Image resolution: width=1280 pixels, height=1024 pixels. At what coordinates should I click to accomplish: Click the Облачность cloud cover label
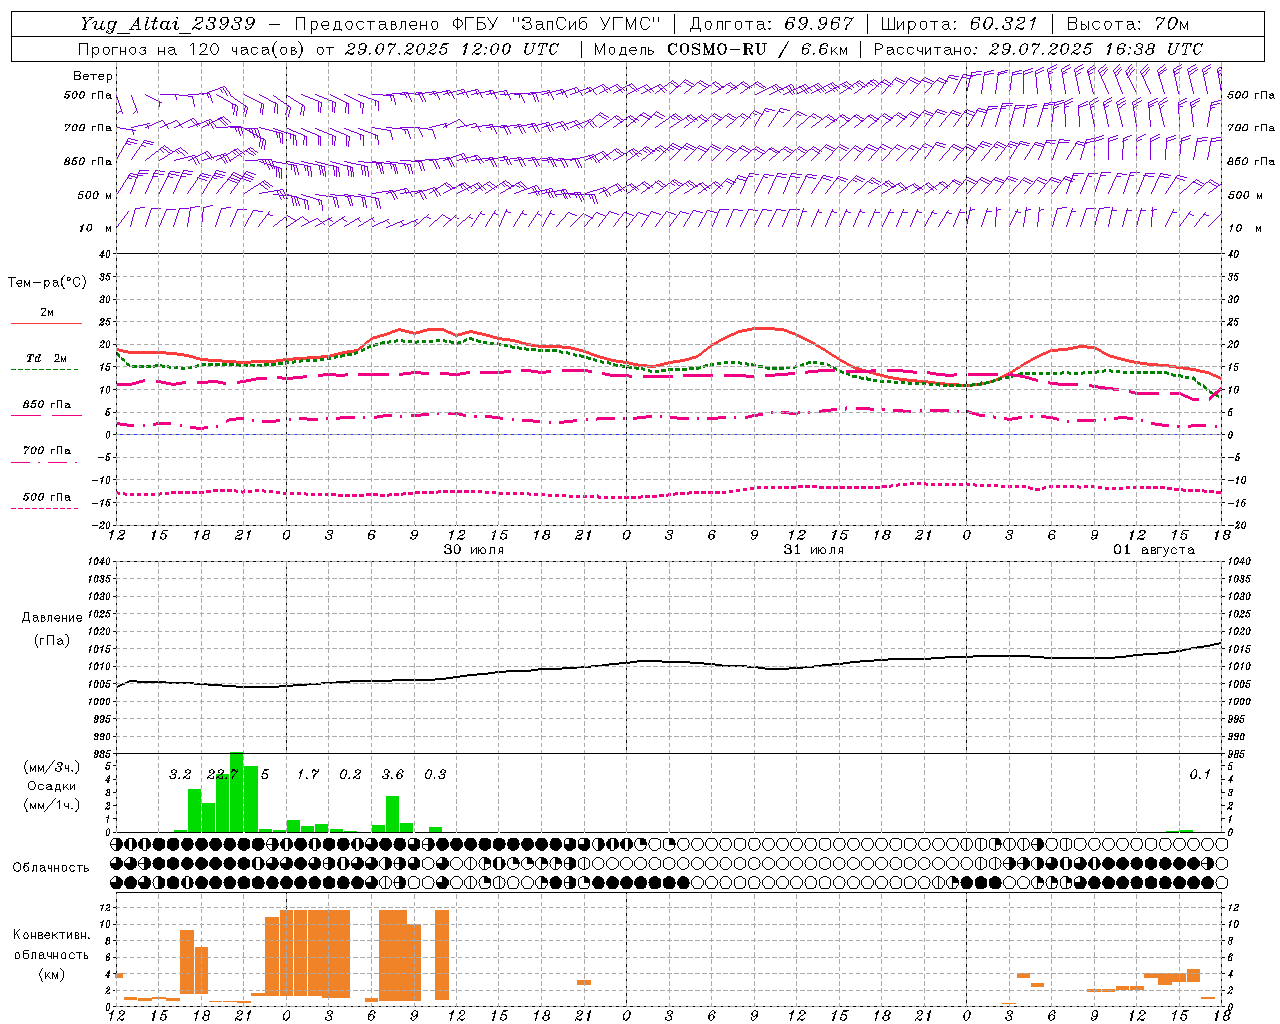click(x=51, y=867)
